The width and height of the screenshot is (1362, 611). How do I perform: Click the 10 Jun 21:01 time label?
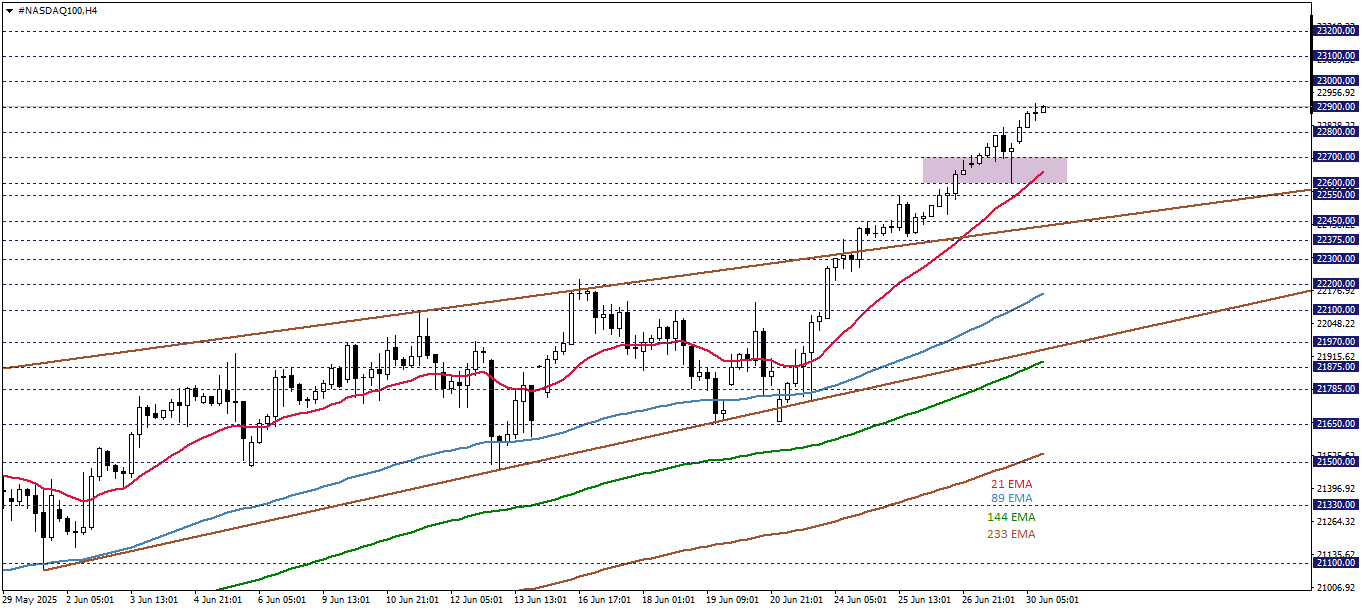point(413,600)
